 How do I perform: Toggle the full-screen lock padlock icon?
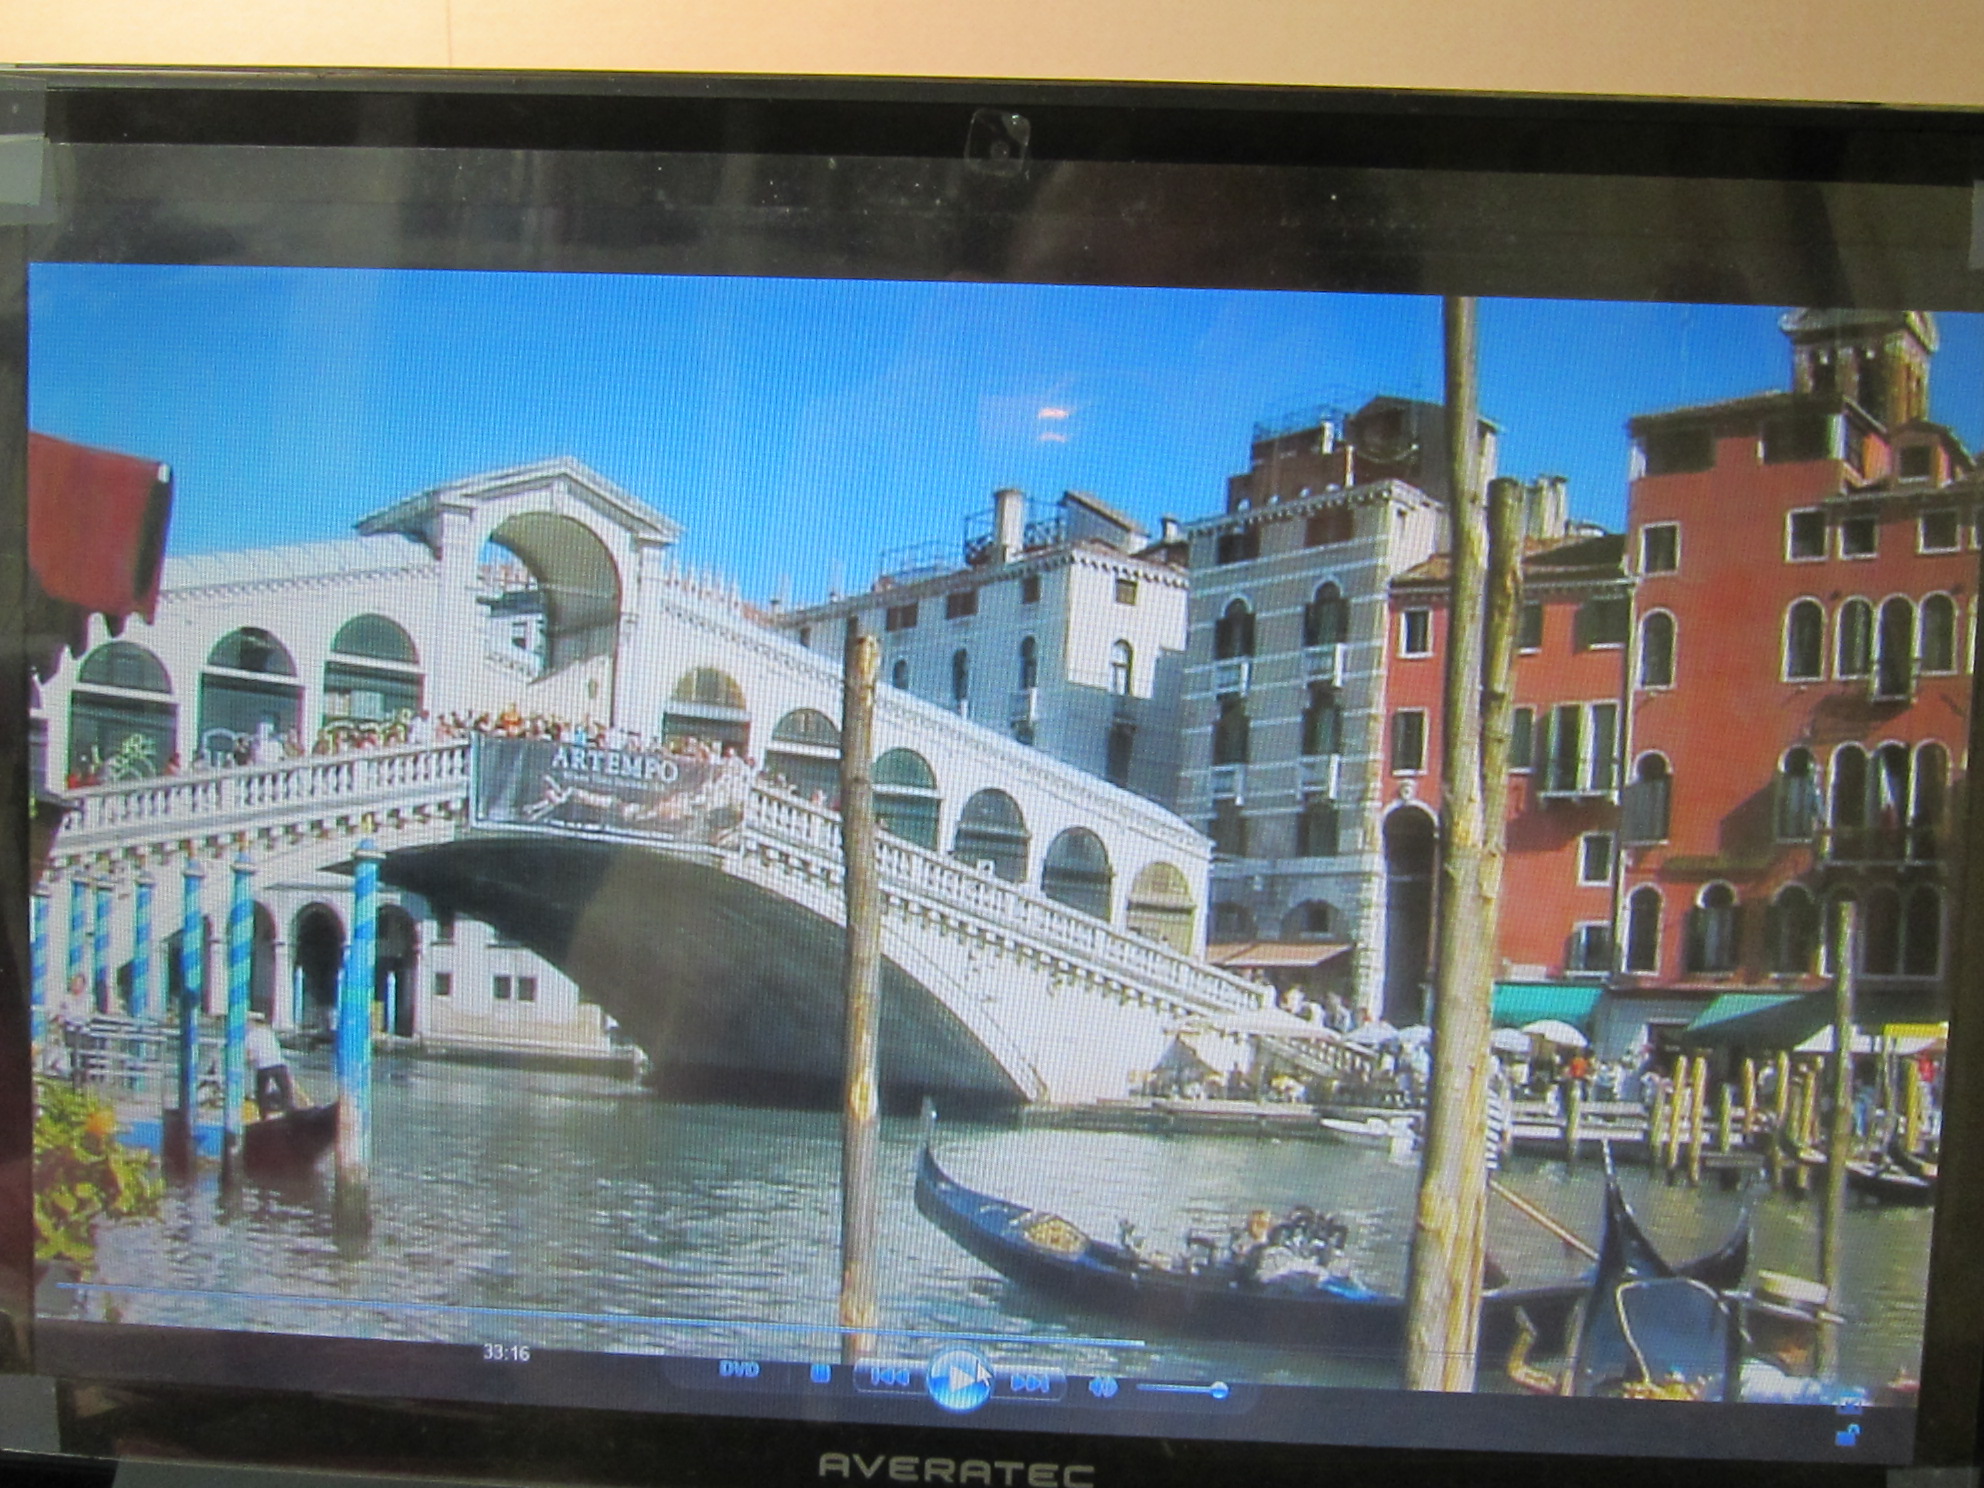tap(1847, 1437)
